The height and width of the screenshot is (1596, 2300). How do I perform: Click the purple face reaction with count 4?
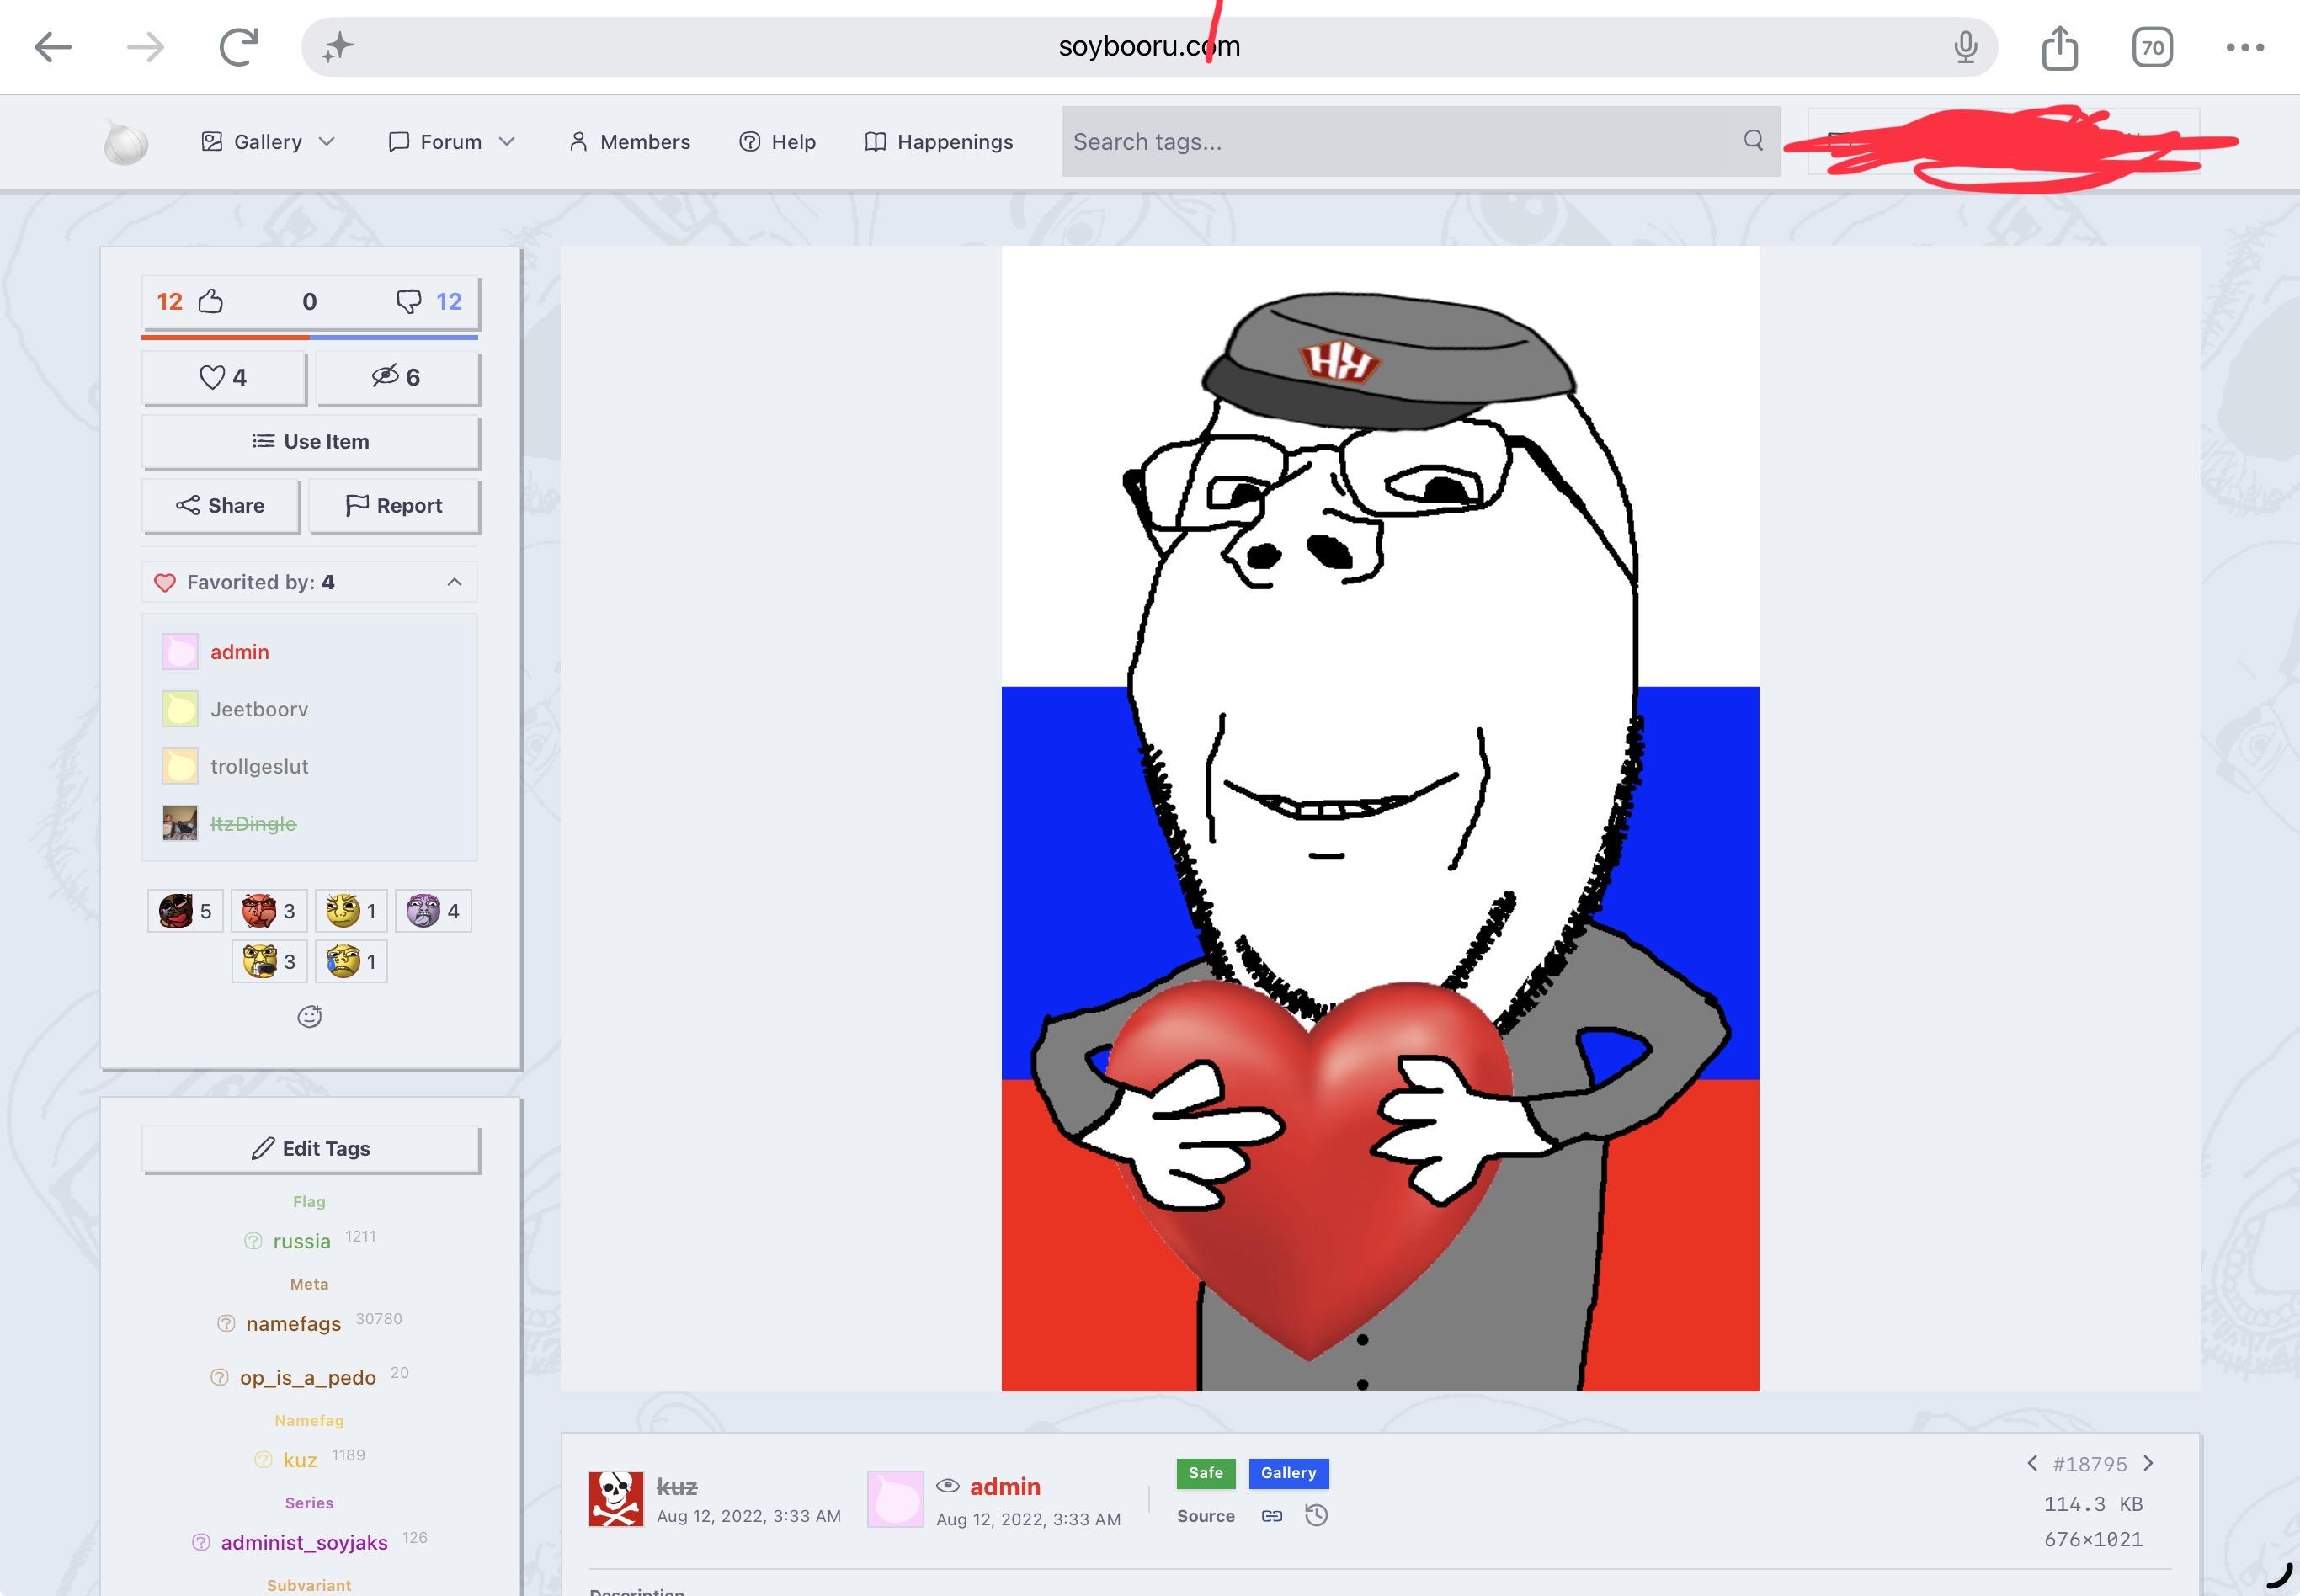tap(433, 911)
